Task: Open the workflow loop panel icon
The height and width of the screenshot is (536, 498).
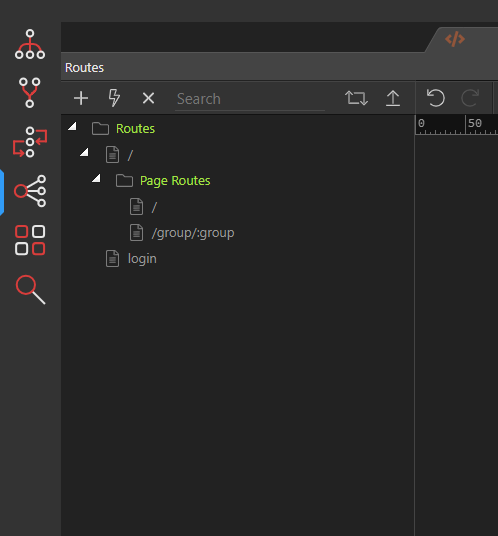Action: [x=30, y=142]
